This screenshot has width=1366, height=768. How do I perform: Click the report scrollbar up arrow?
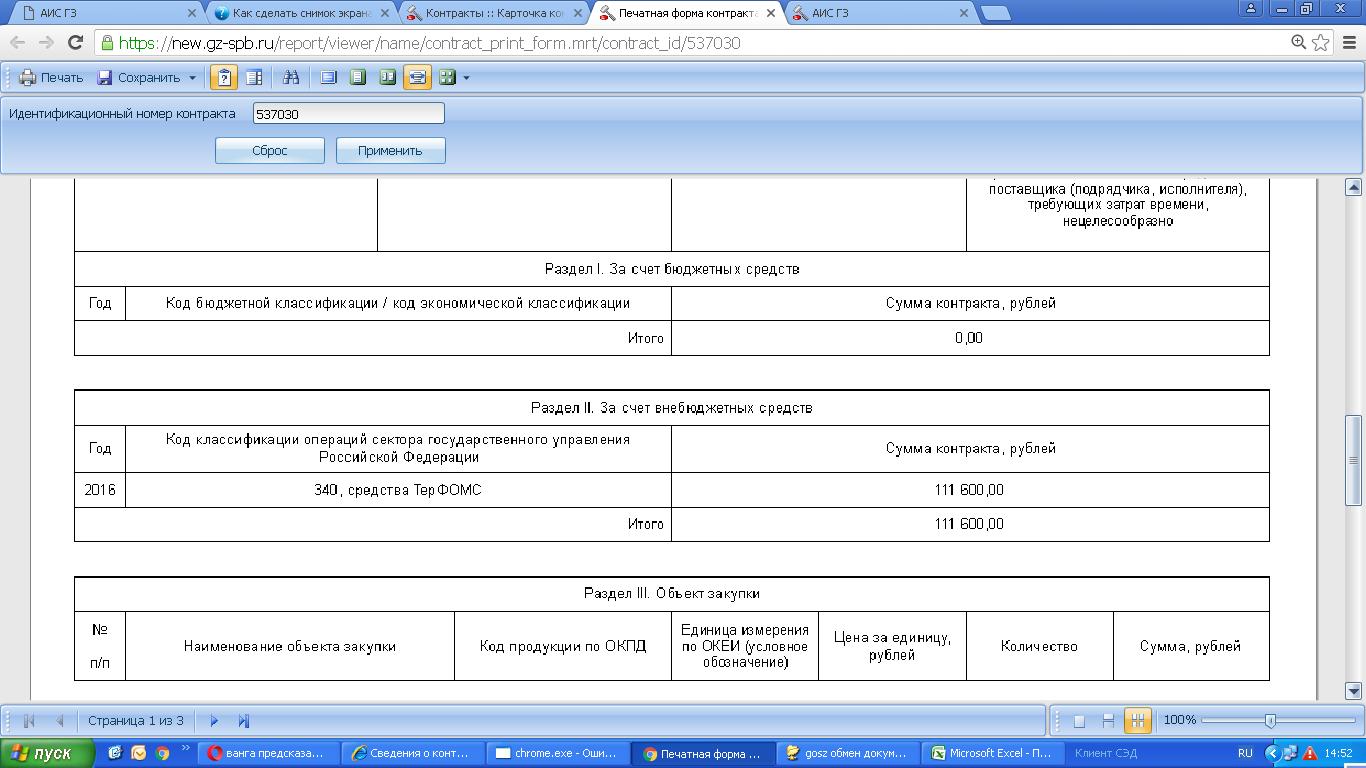point(1354,187)
